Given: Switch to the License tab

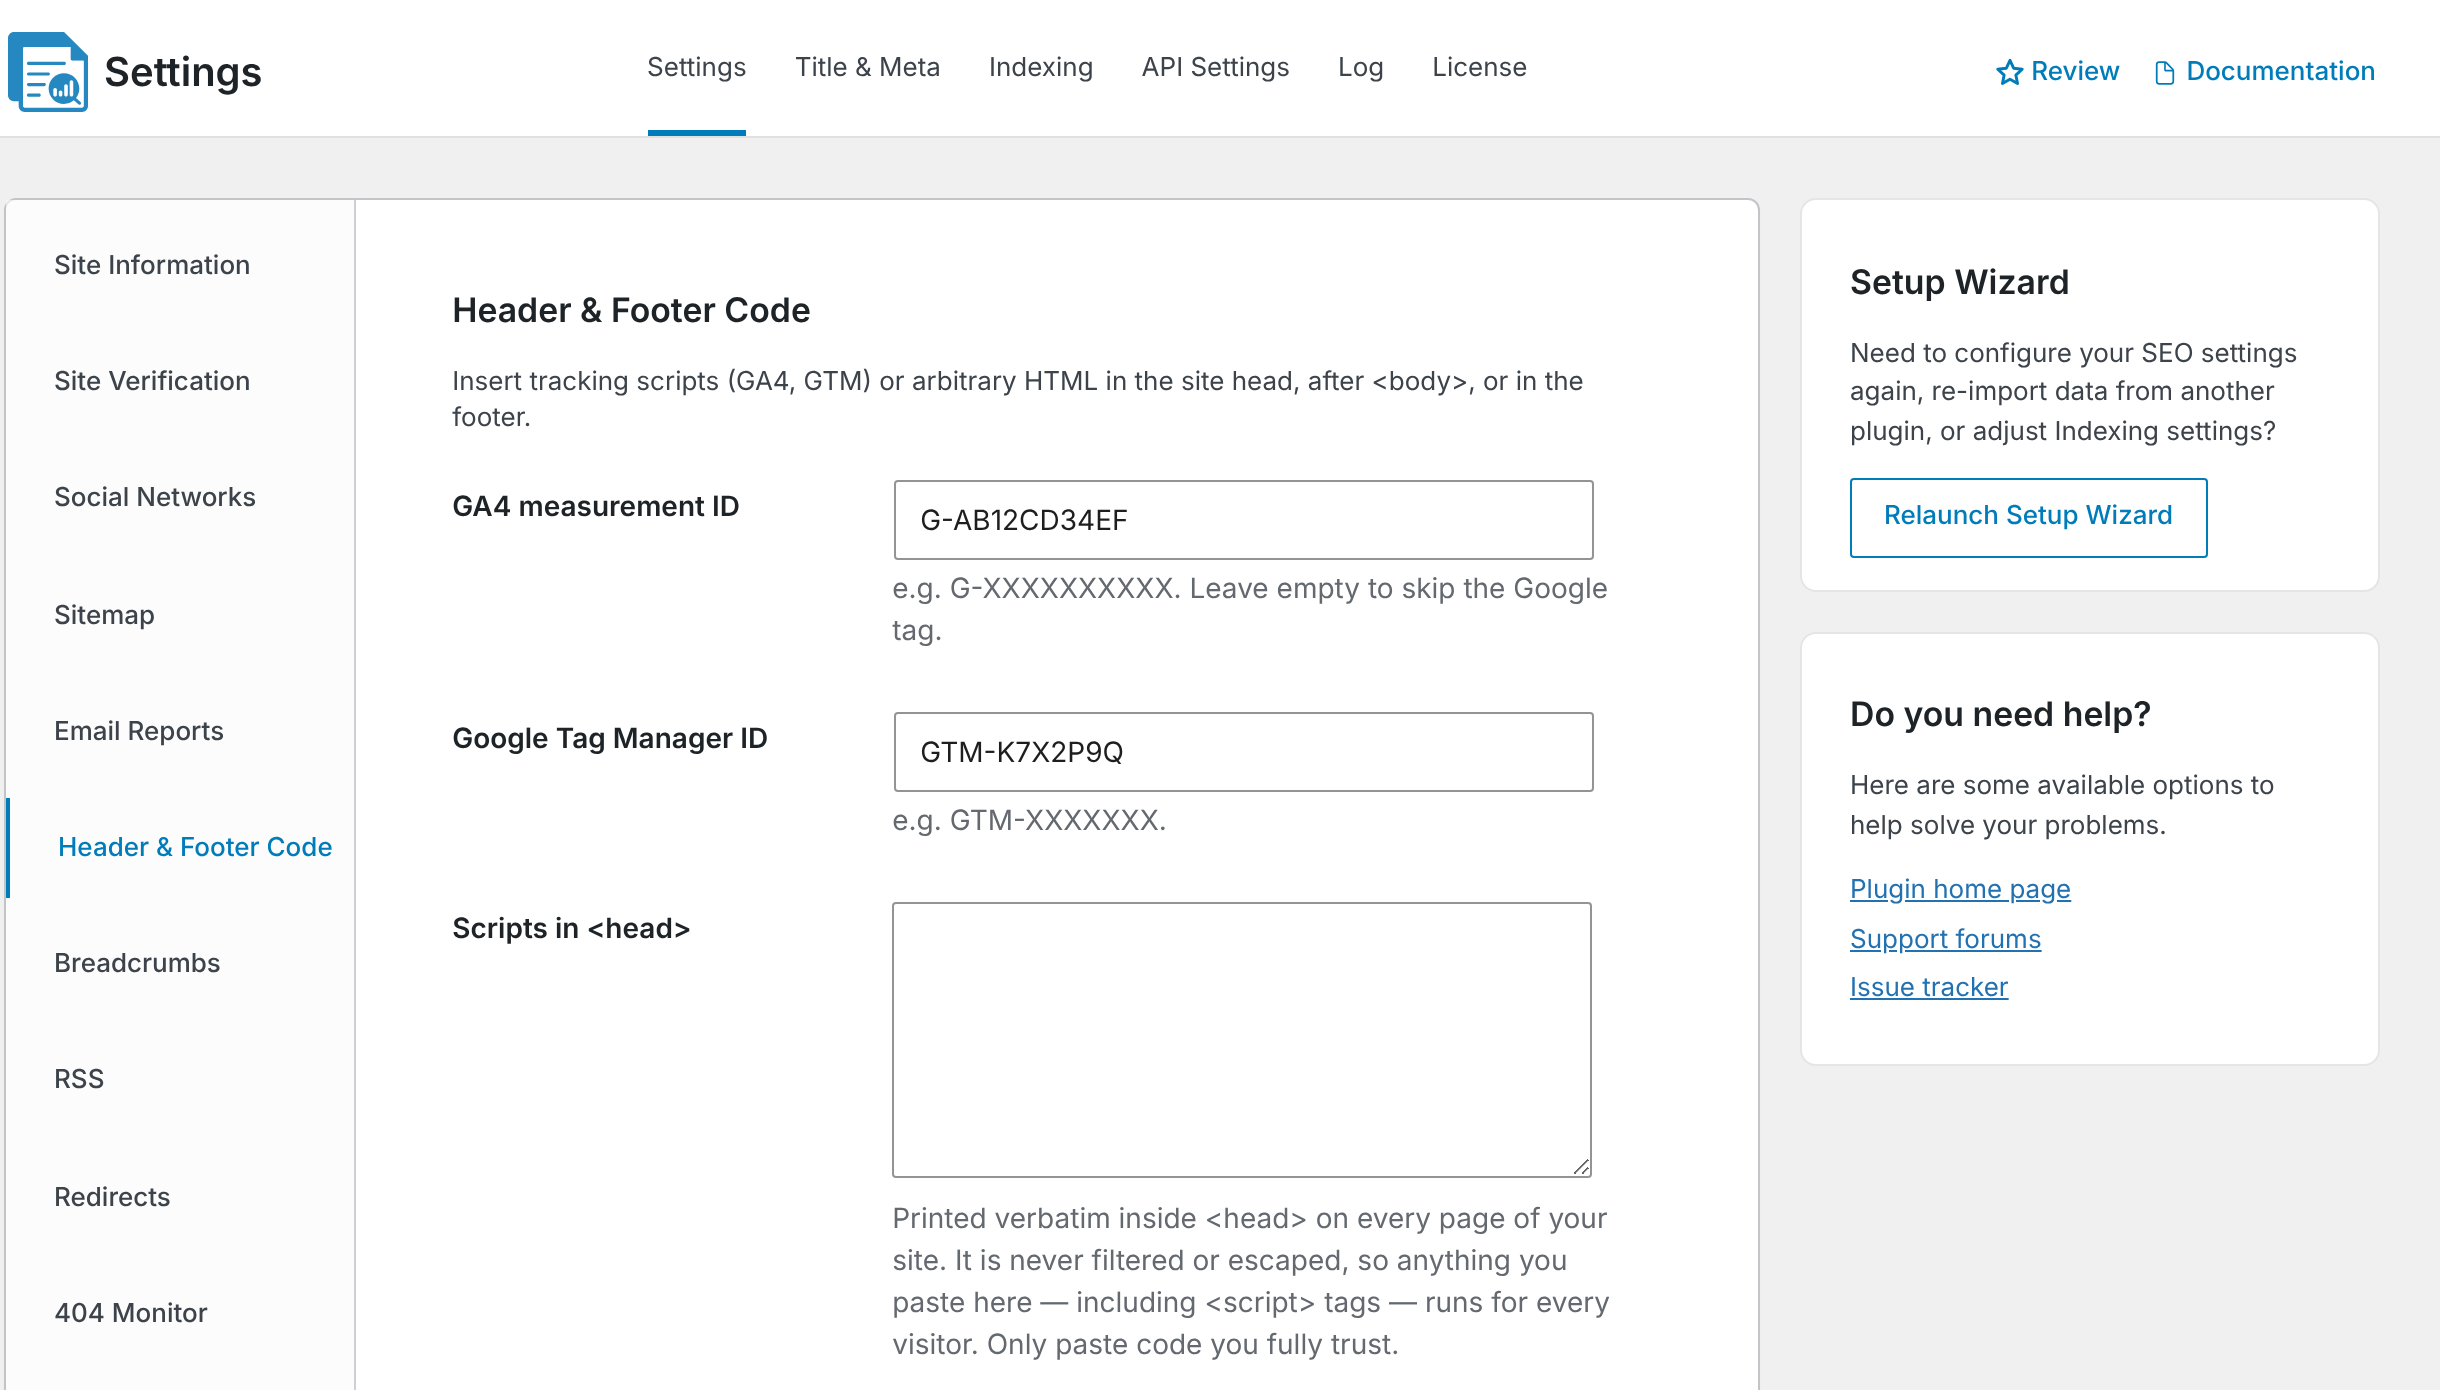Looking at the screenshot, I should 1480,67.
